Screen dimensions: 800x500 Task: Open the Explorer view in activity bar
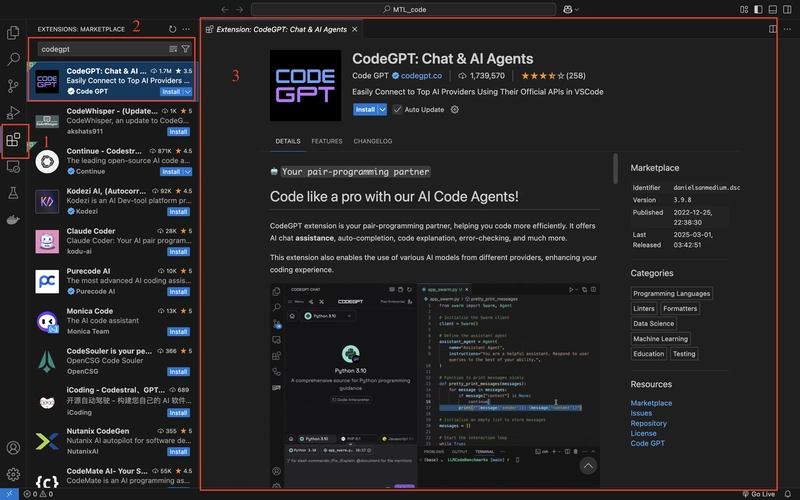[13, 33]
